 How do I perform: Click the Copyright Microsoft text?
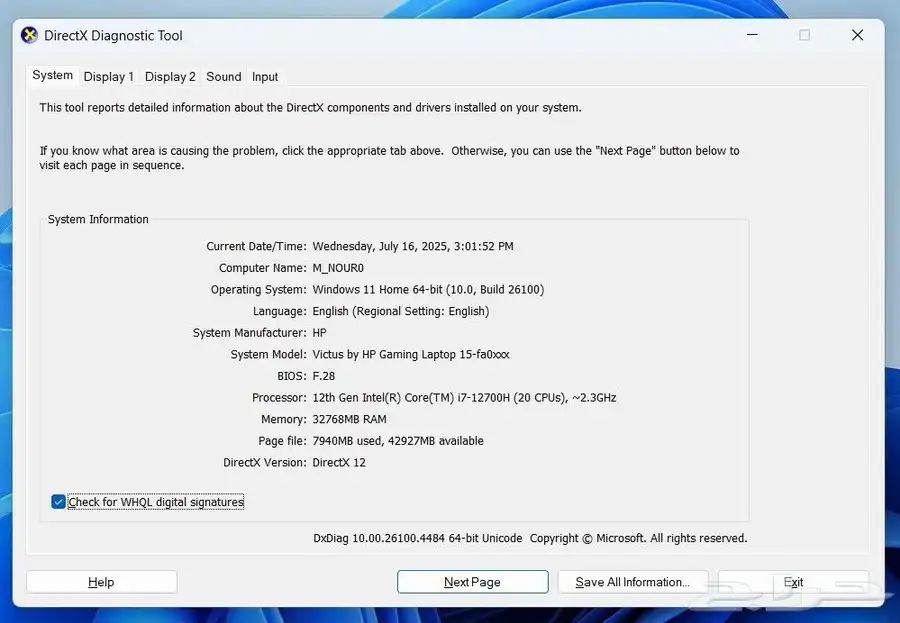pyautogui.click(x=638, y=538)
